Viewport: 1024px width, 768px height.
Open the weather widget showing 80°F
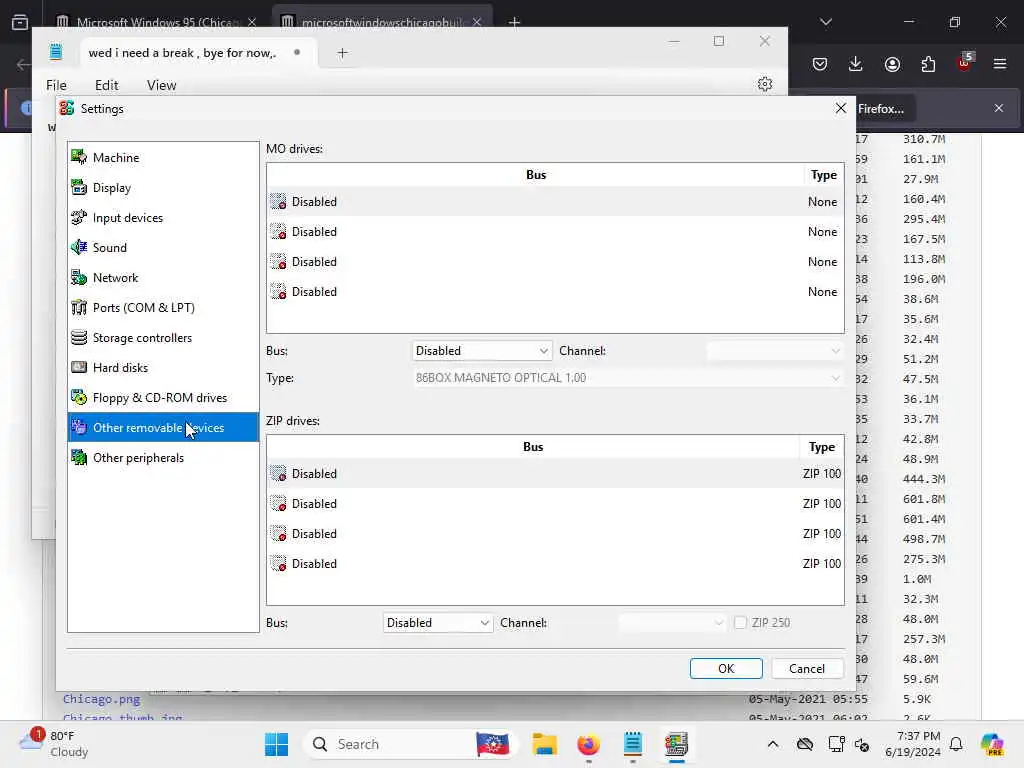pyautogui.click(x=54, y=744)
